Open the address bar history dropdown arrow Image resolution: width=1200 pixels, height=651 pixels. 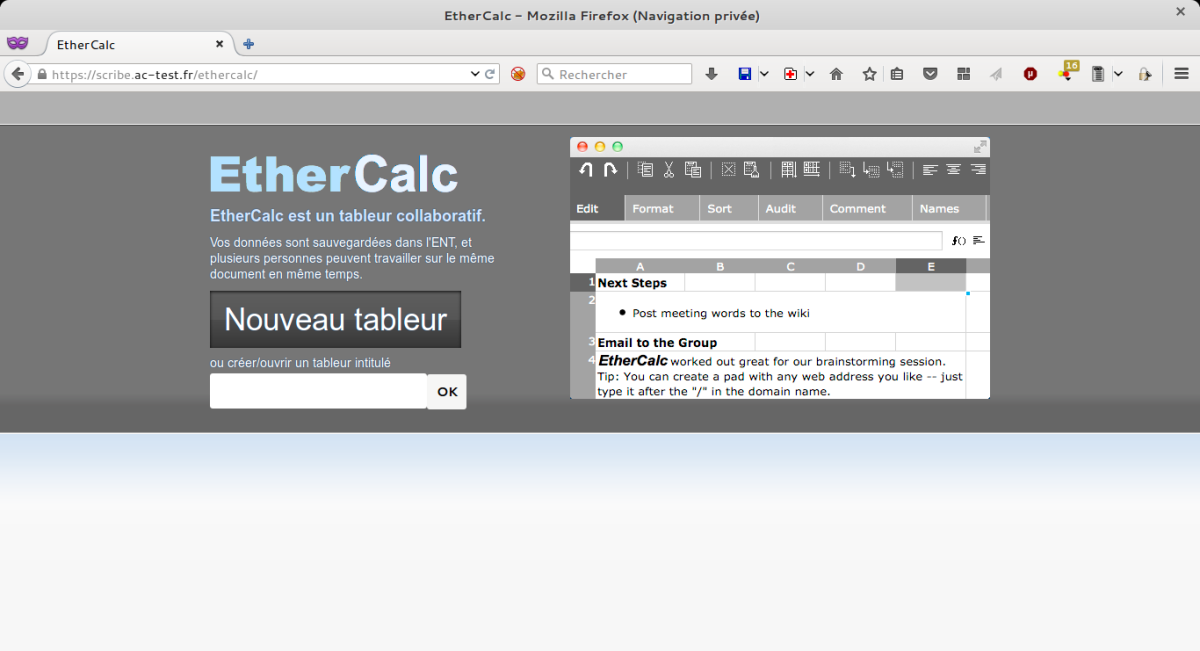click(x=475, y=74)
